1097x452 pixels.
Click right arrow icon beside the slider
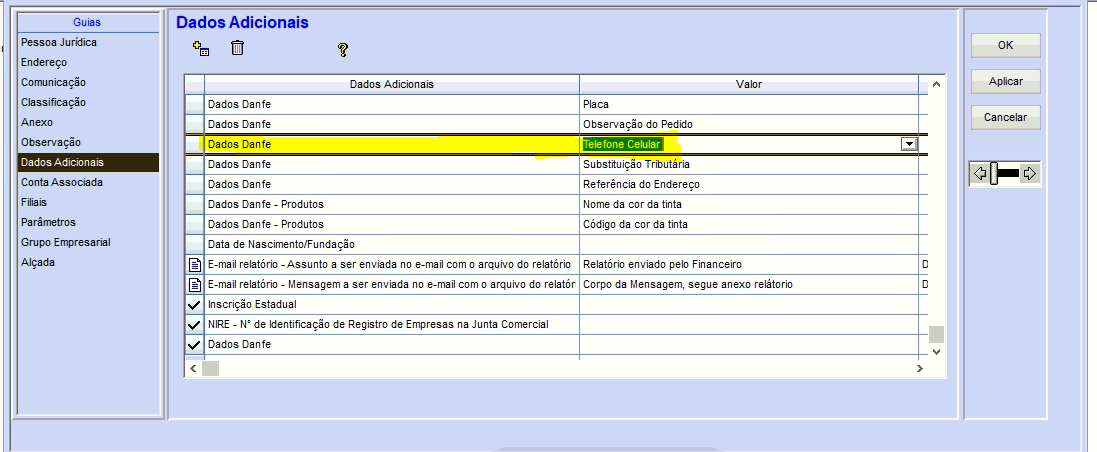[1029, 174]
